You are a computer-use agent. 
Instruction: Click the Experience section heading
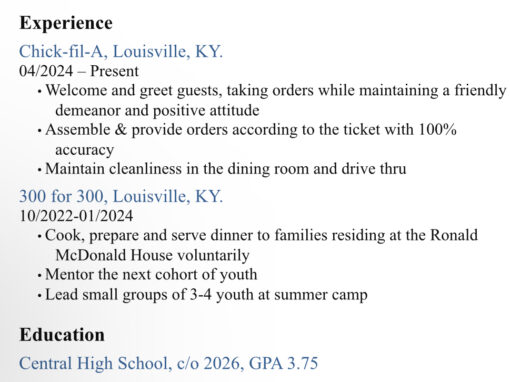(x=66, y=24)
